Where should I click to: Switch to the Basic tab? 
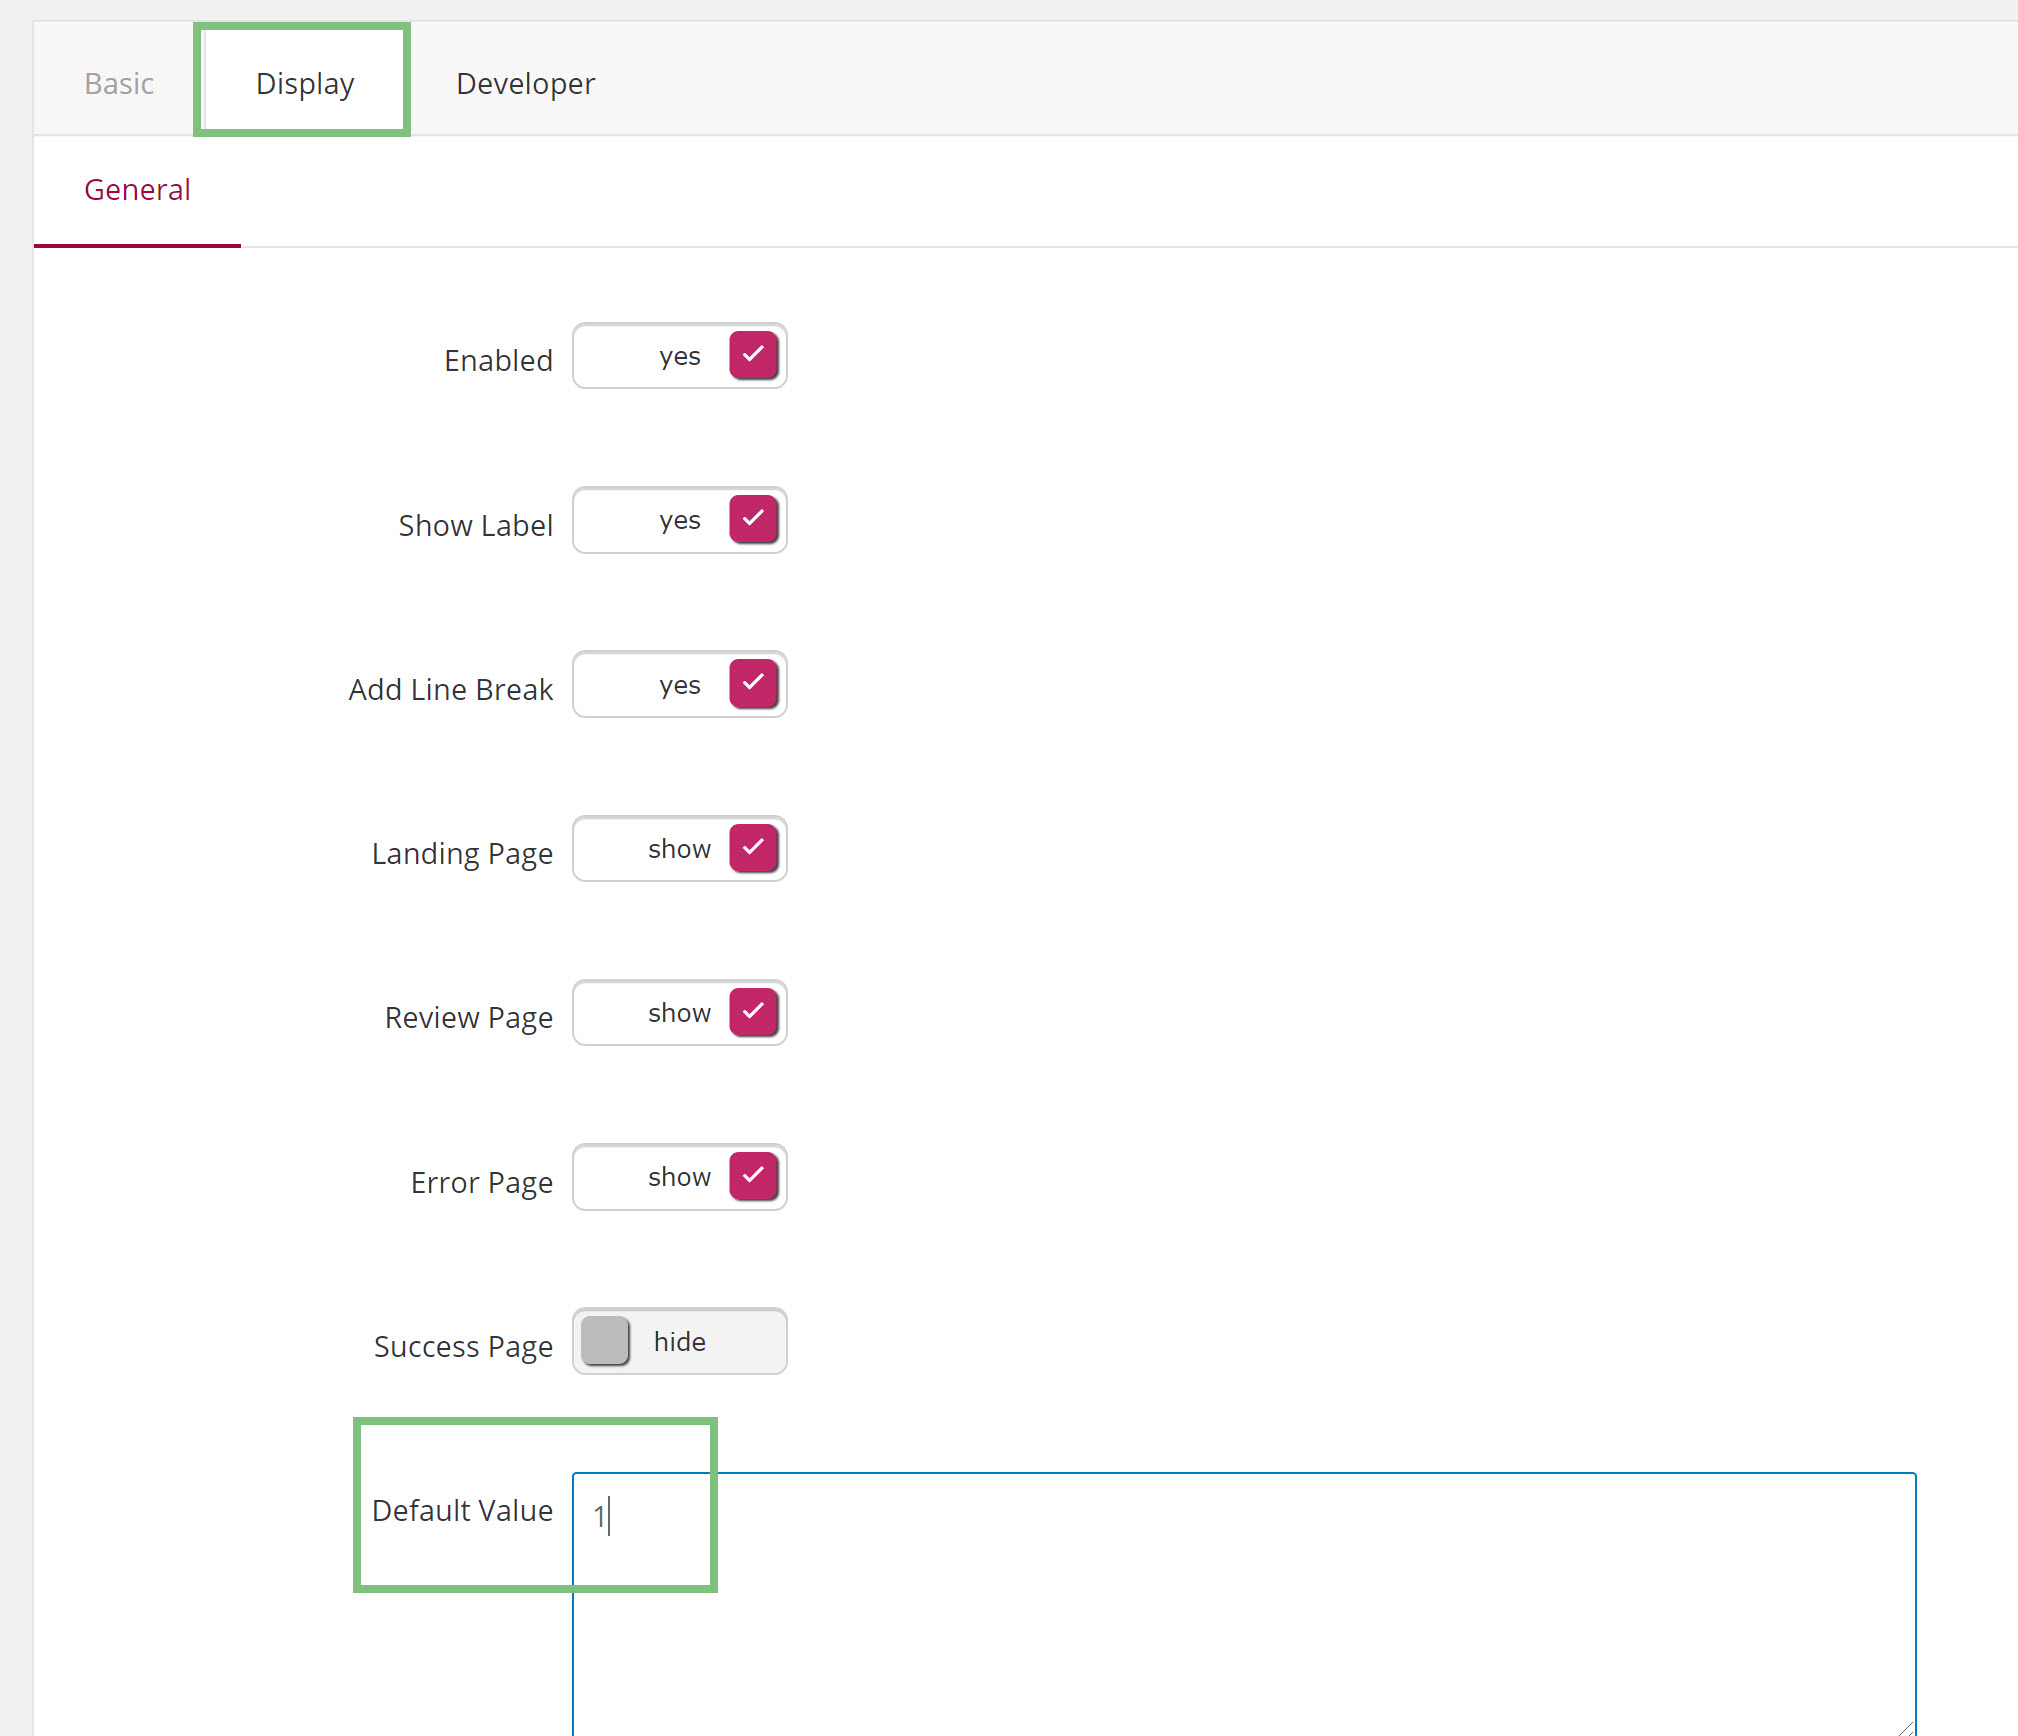point(119,83)
